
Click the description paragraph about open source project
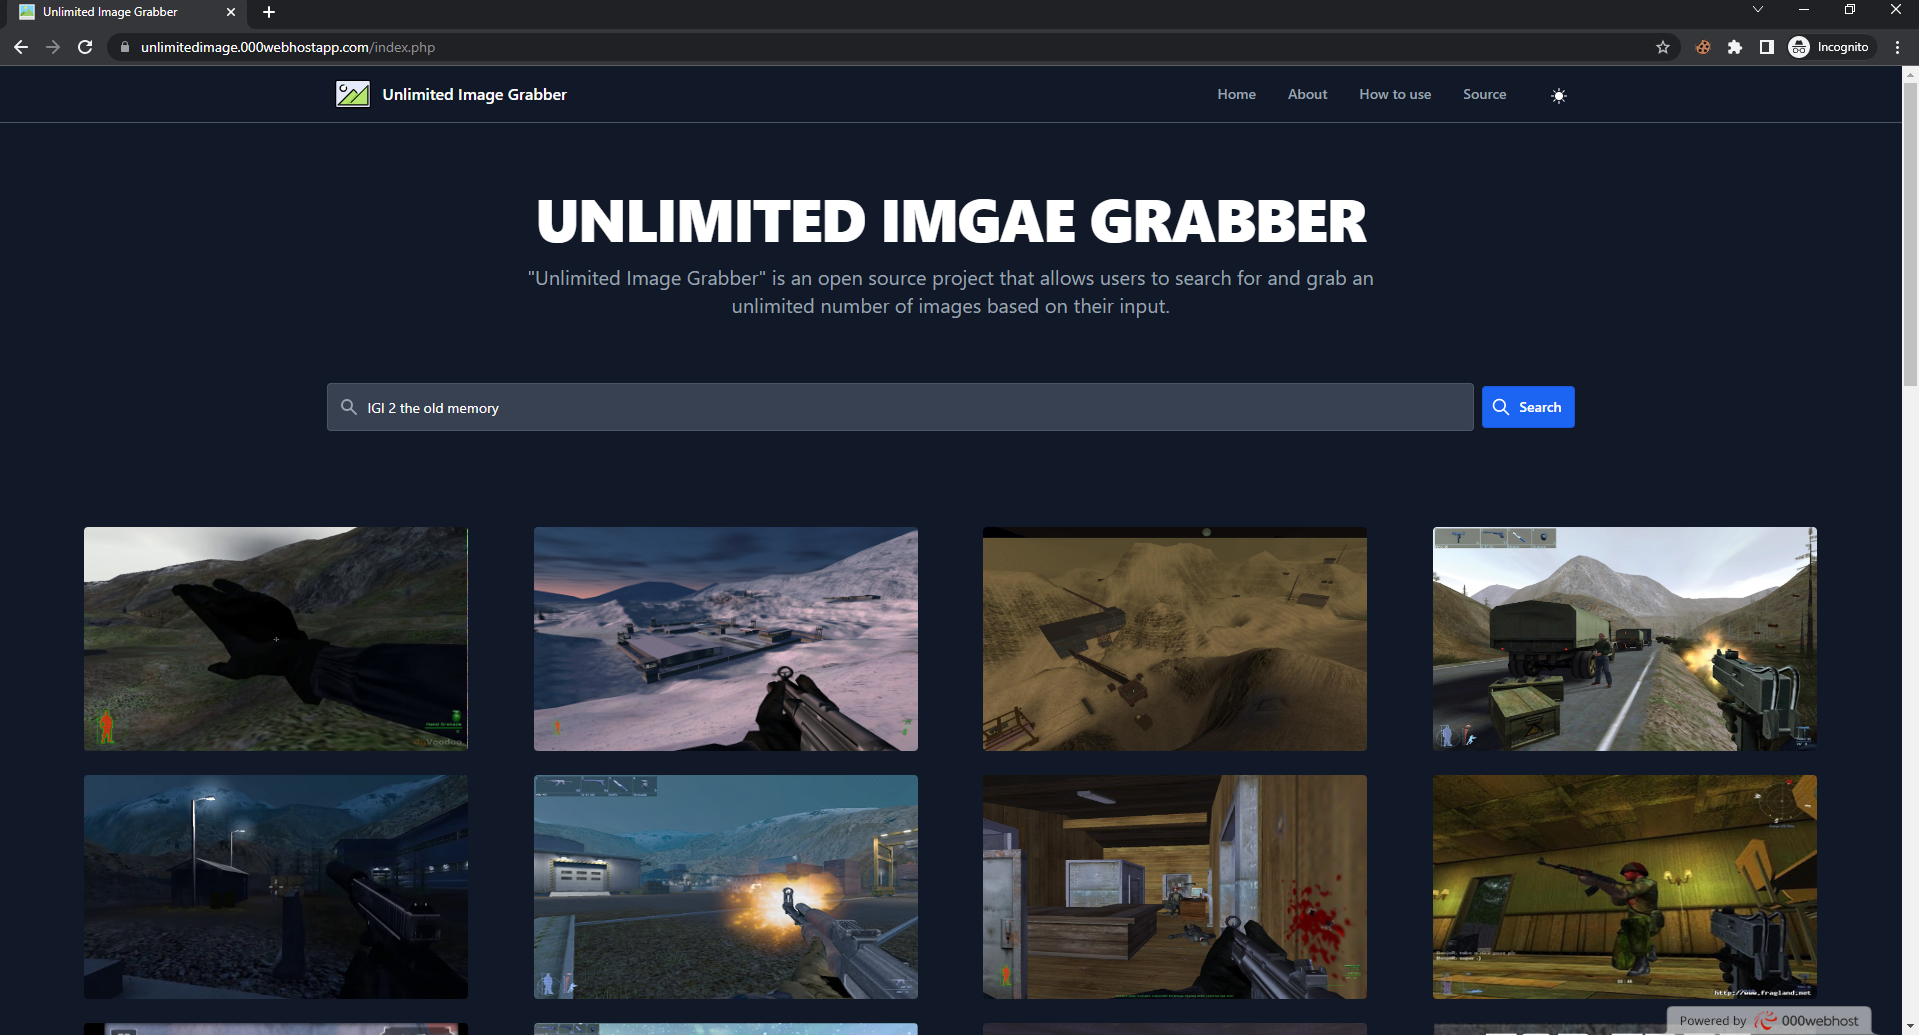point(950,292)
